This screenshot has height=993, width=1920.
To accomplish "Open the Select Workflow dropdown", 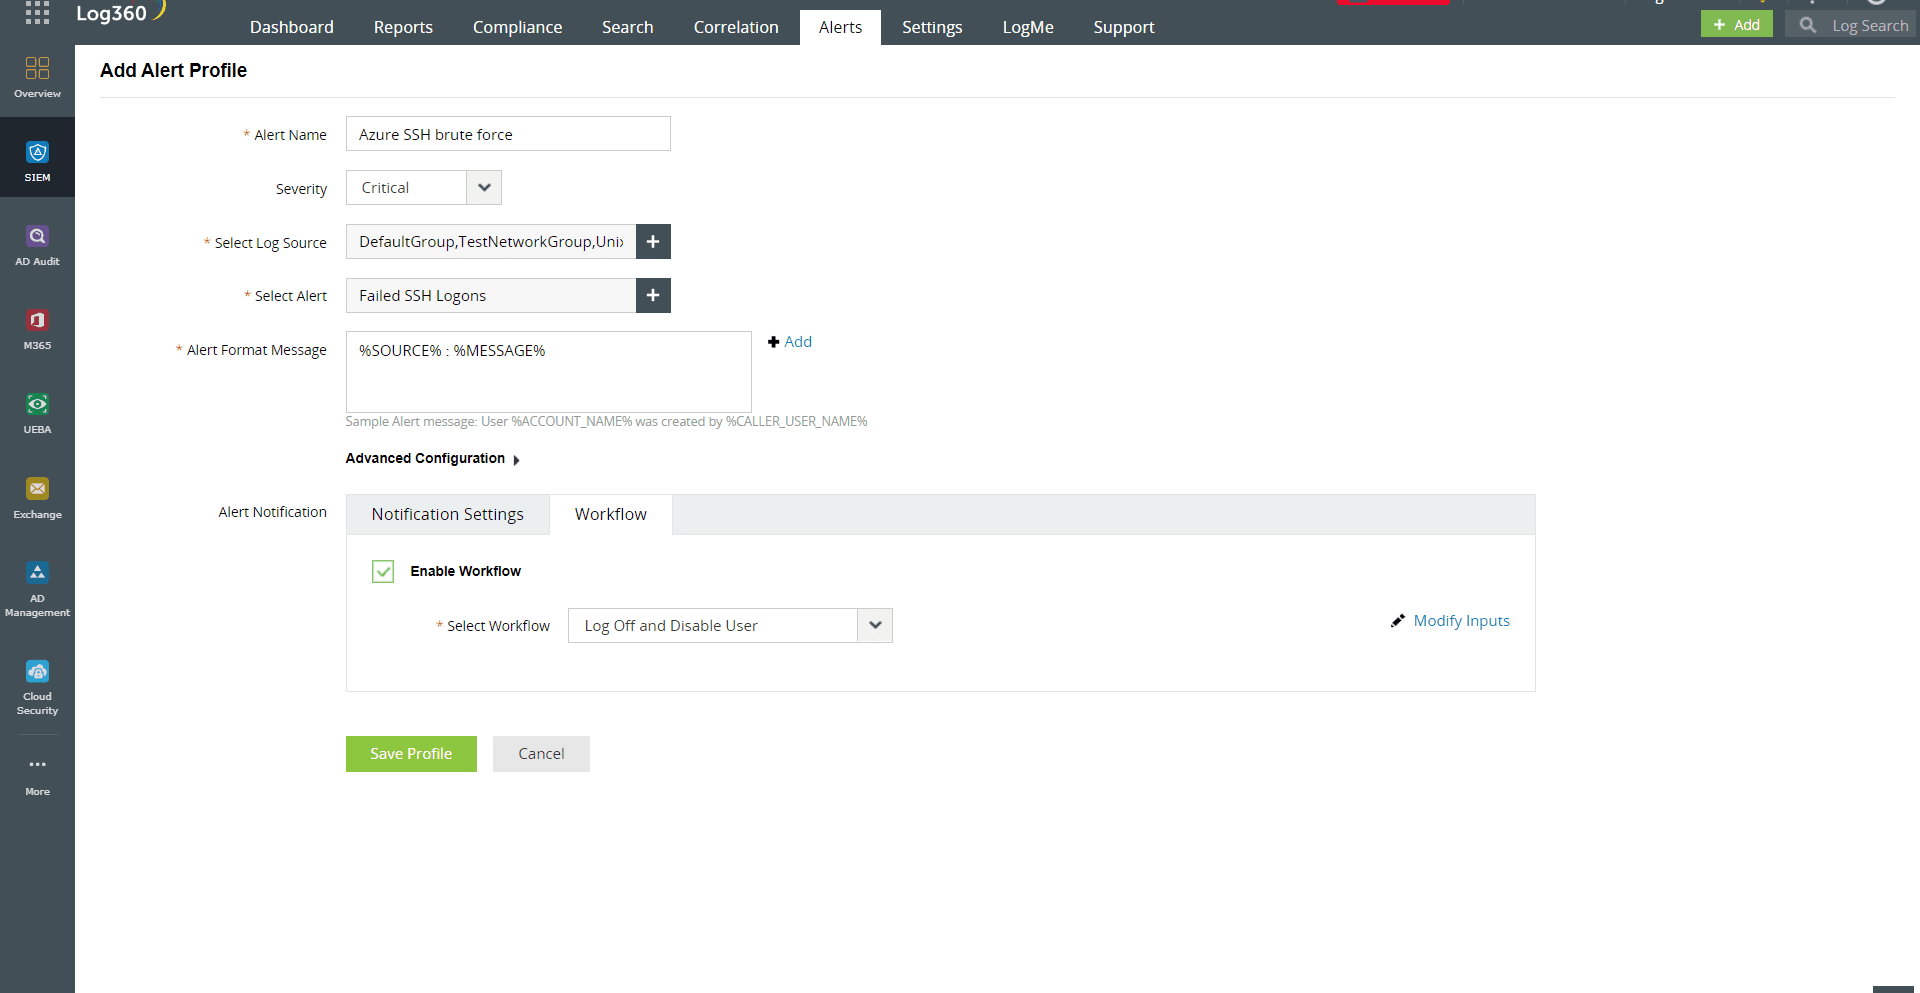I will click(x=875, y=625).
